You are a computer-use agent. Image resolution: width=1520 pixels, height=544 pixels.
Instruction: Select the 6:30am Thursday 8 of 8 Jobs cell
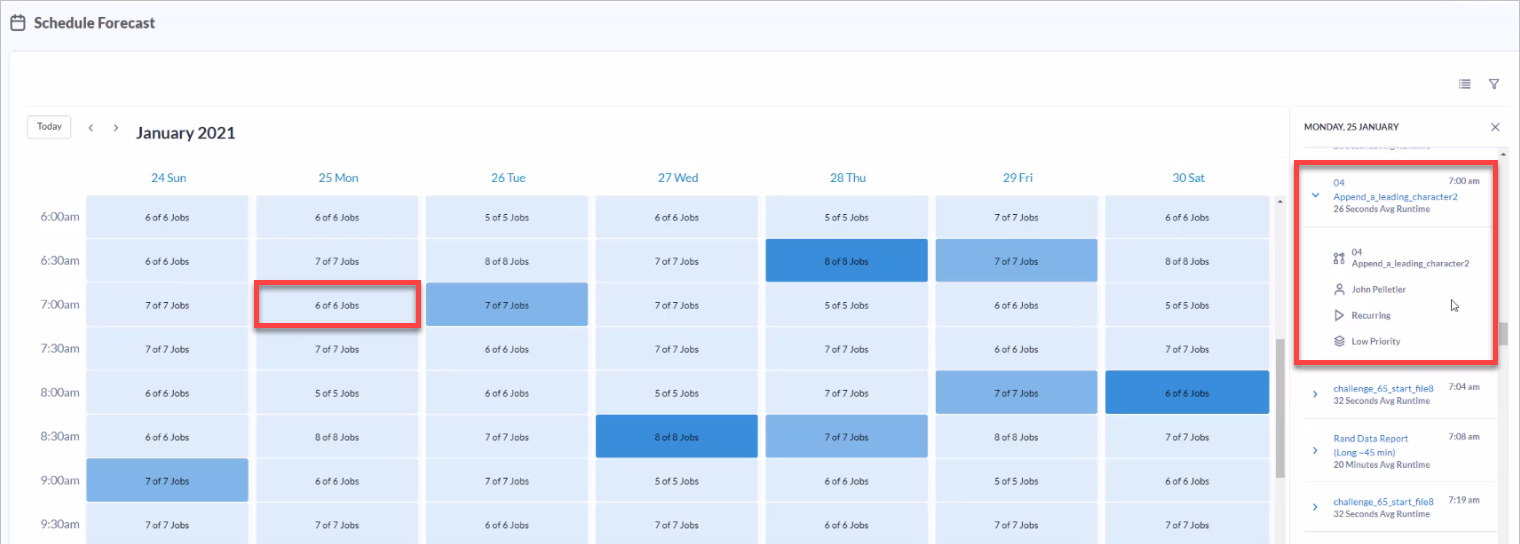(x=847, y=261)
